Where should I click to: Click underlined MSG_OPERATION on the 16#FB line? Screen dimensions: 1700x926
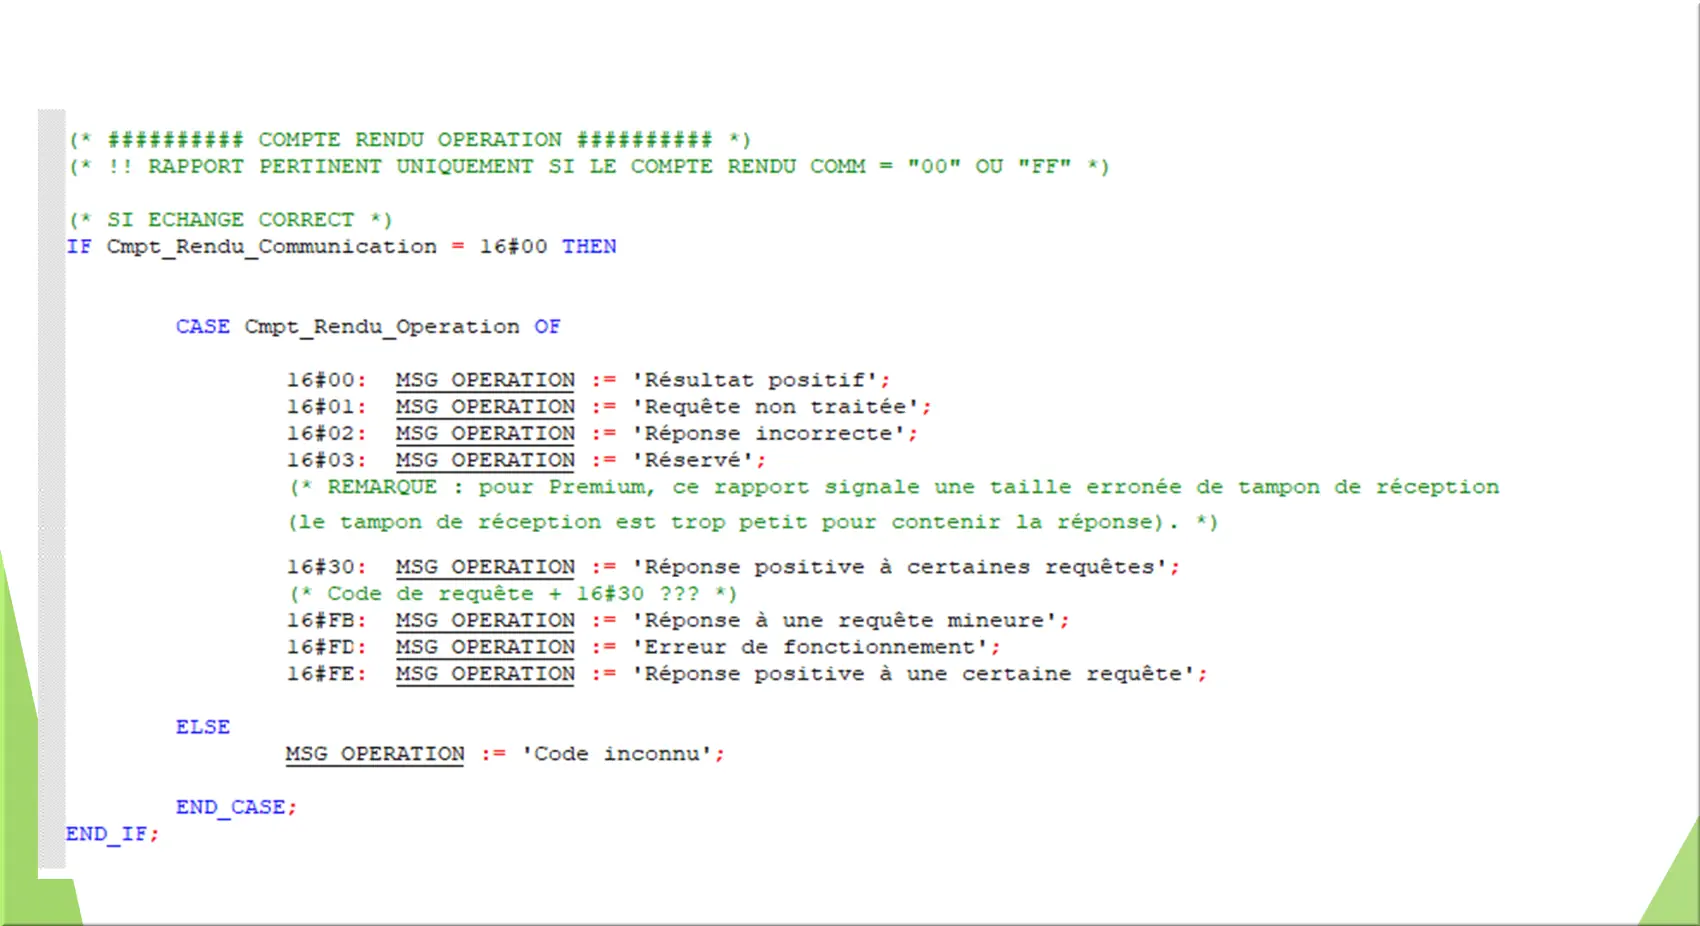pos(485,620)
